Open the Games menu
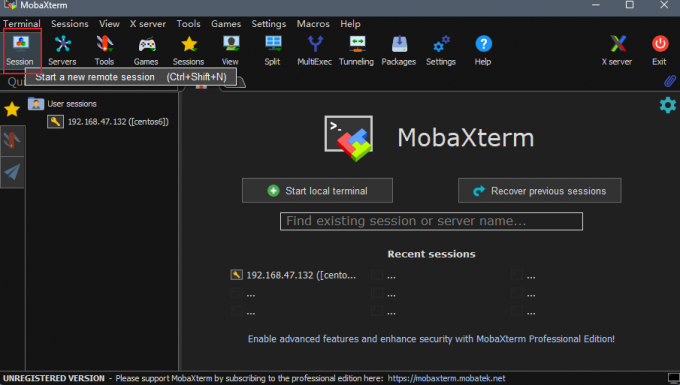680x385 pixels. [226, 24]
